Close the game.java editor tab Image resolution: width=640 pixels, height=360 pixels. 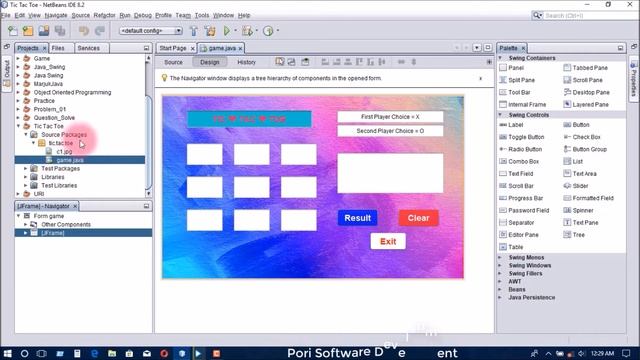click(240, 49)
